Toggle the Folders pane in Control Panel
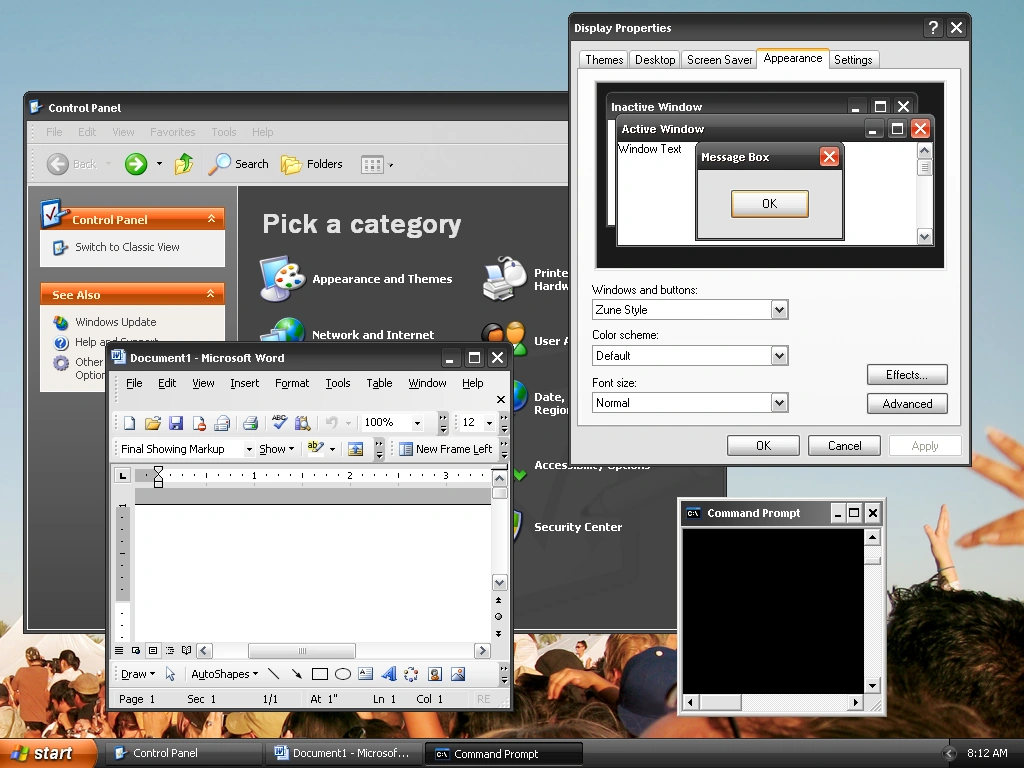 pyautogui.click(x=312, y=164)
